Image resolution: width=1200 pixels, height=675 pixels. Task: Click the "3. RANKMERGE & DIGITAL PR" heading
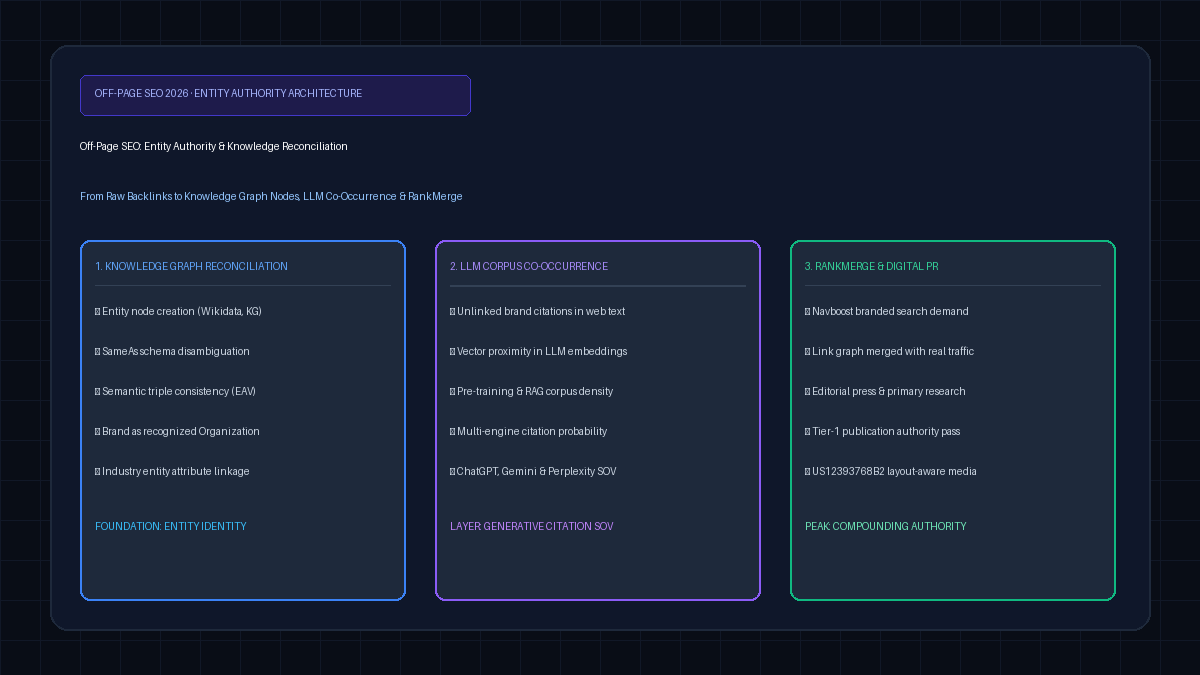(872, 266)
